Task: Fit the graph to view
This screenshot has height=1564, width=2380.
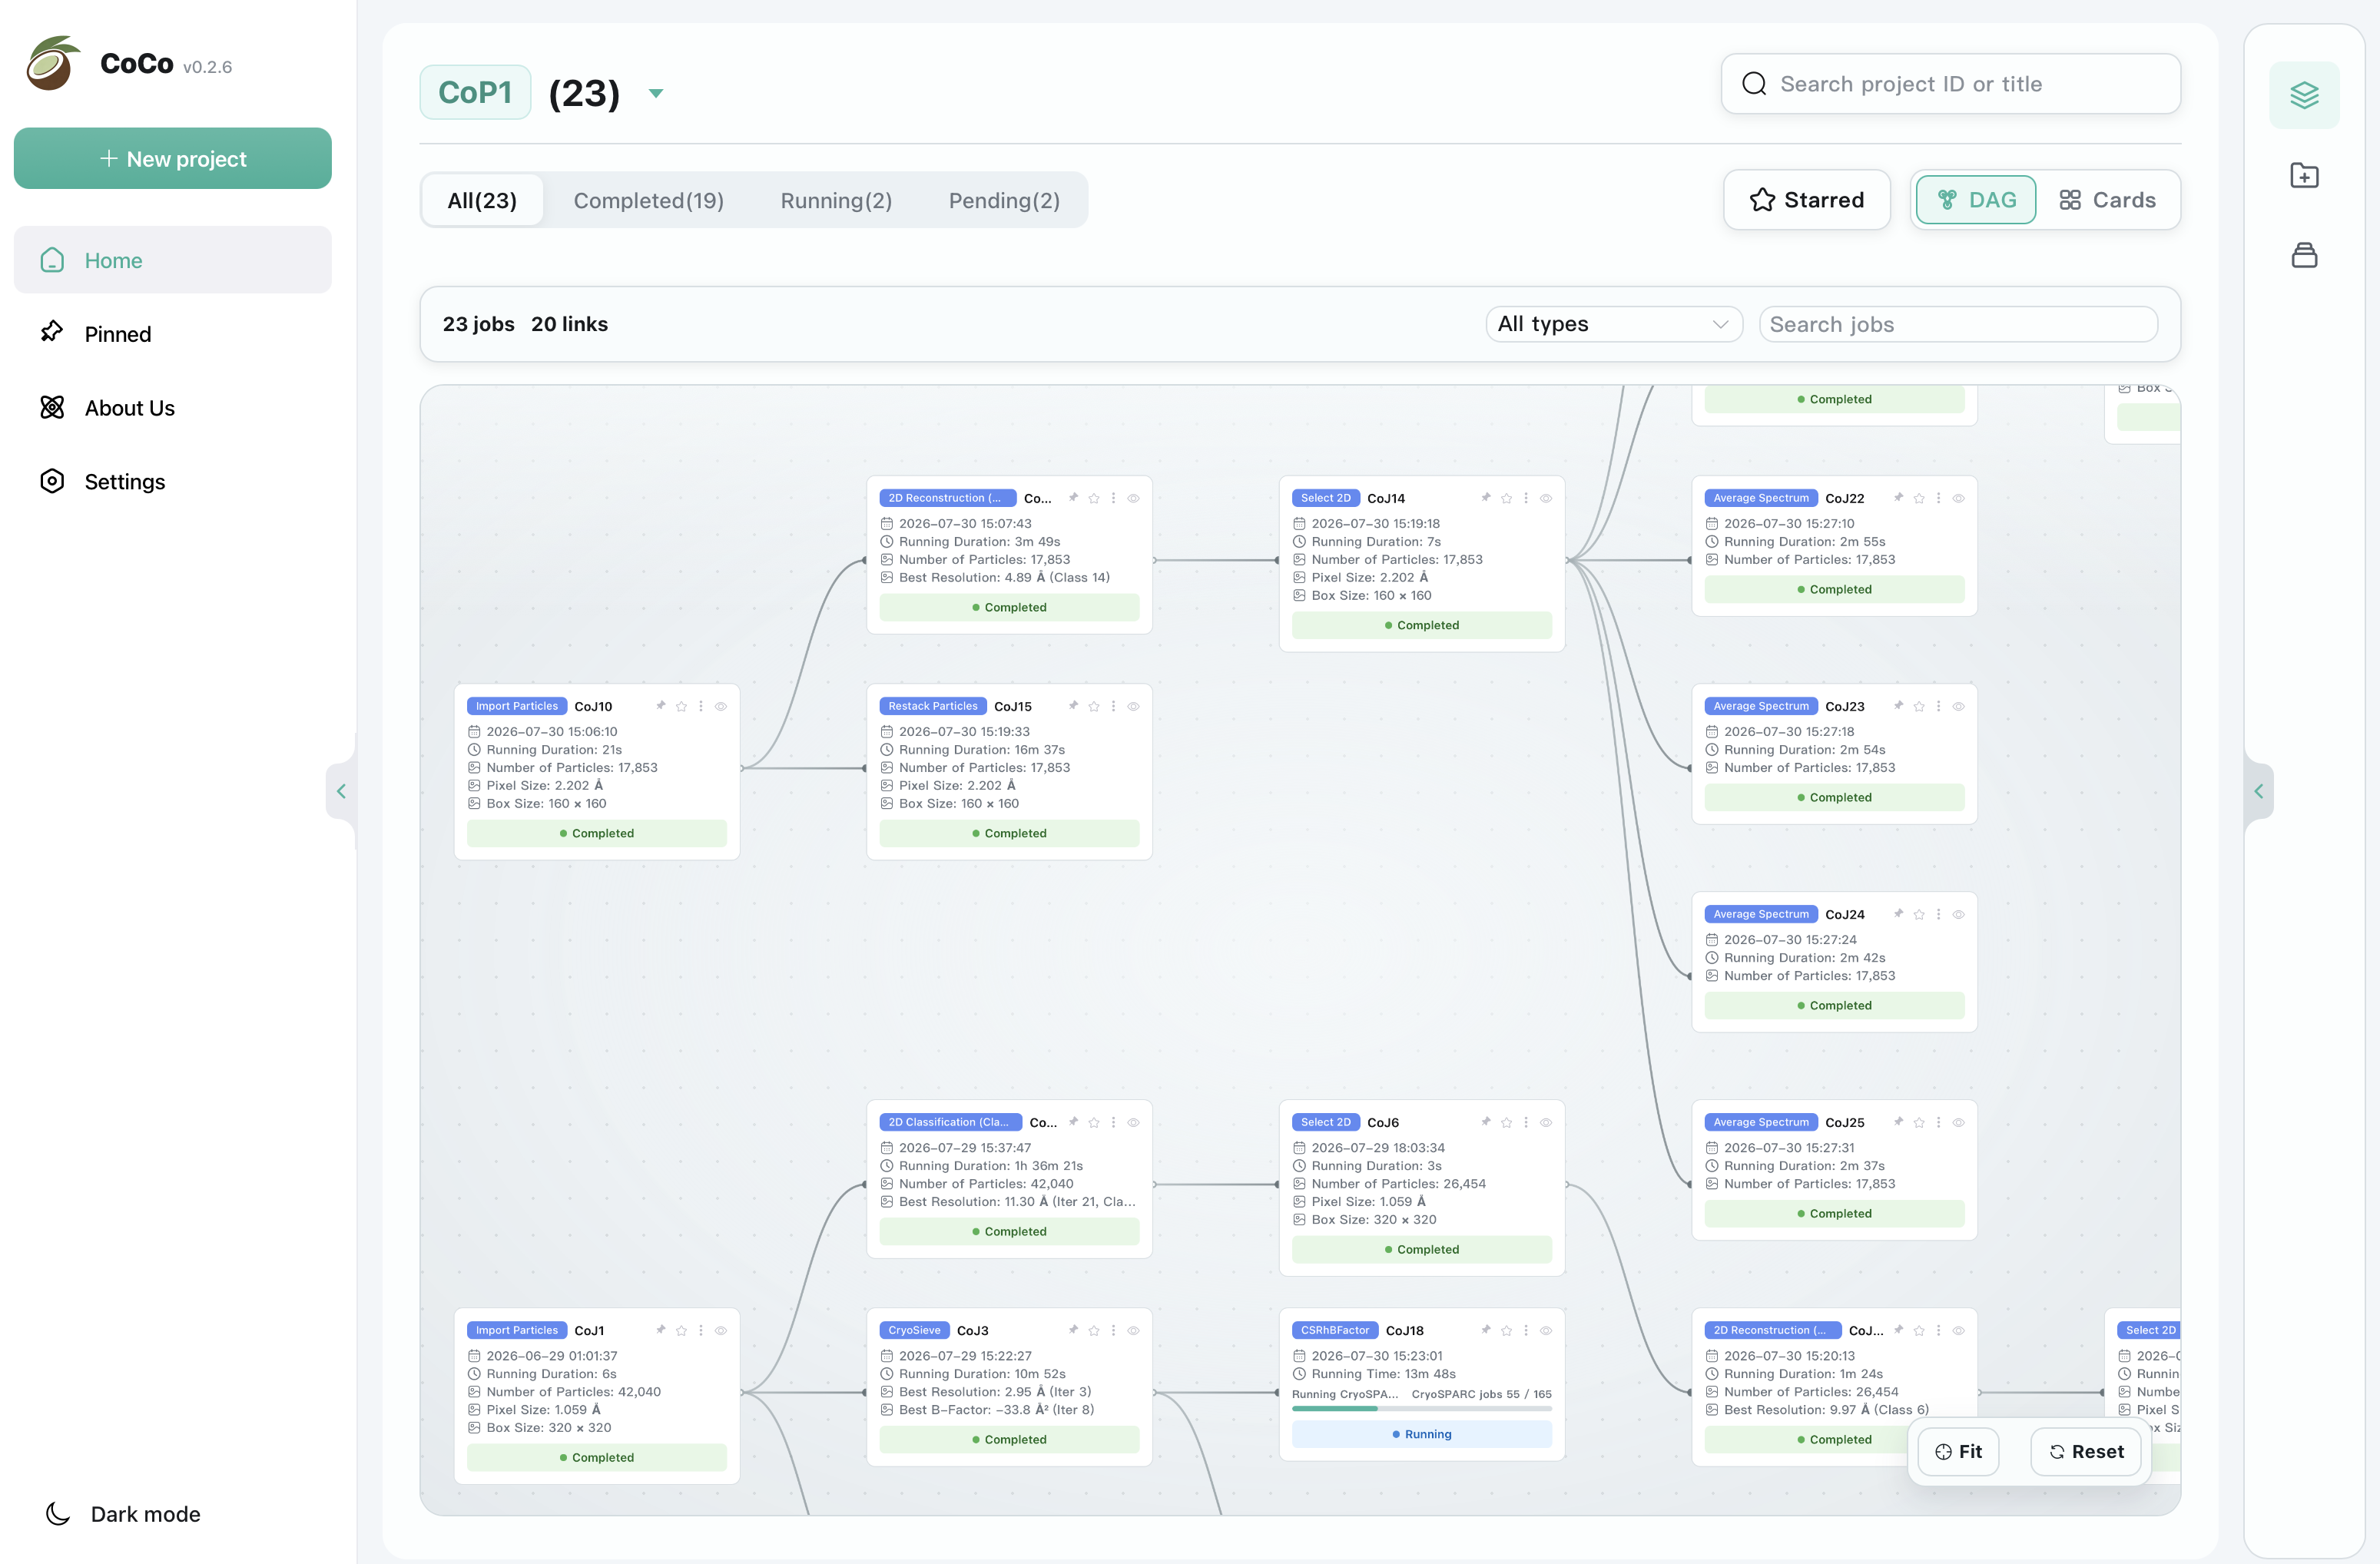Action: tap(1958, 1451)
